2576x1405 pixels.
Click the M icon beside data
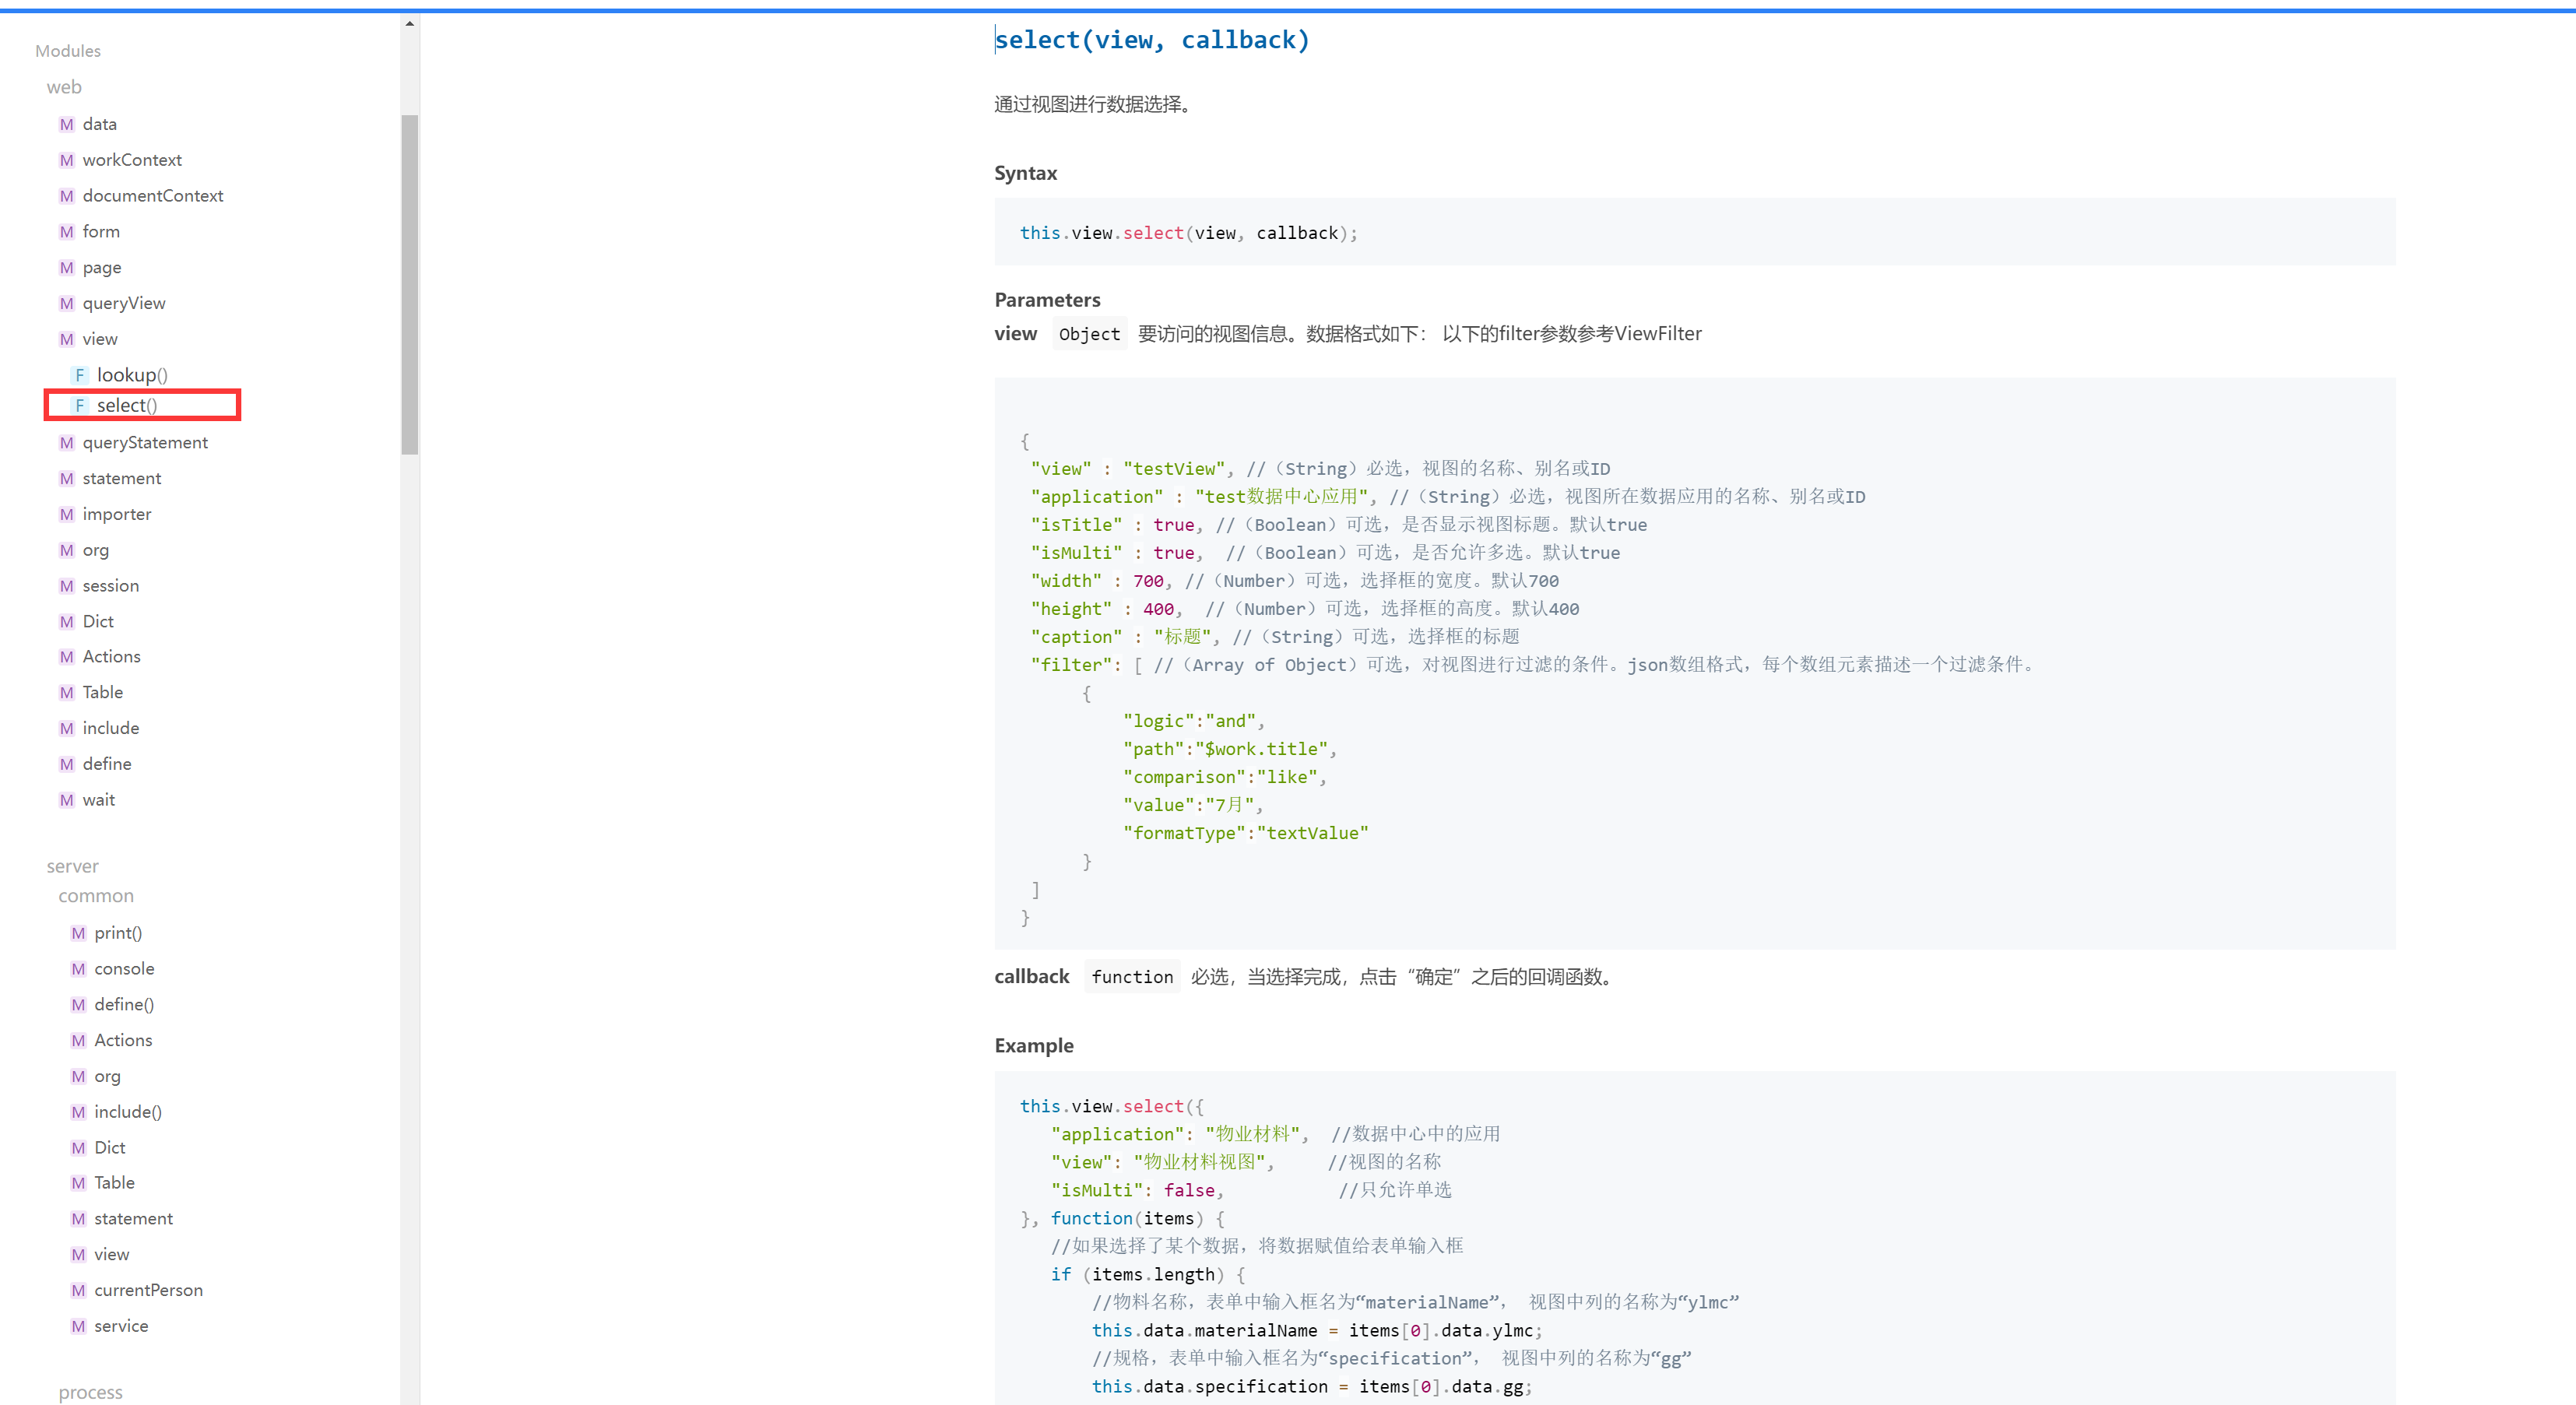pos(66,124)
